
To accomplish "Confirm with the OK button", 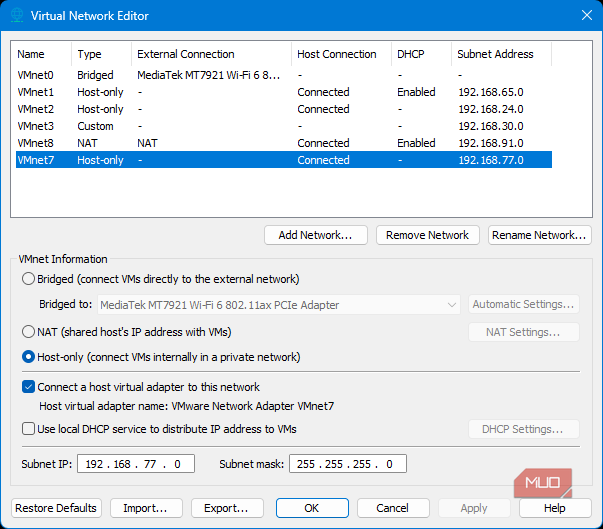I will click(312, 508).
